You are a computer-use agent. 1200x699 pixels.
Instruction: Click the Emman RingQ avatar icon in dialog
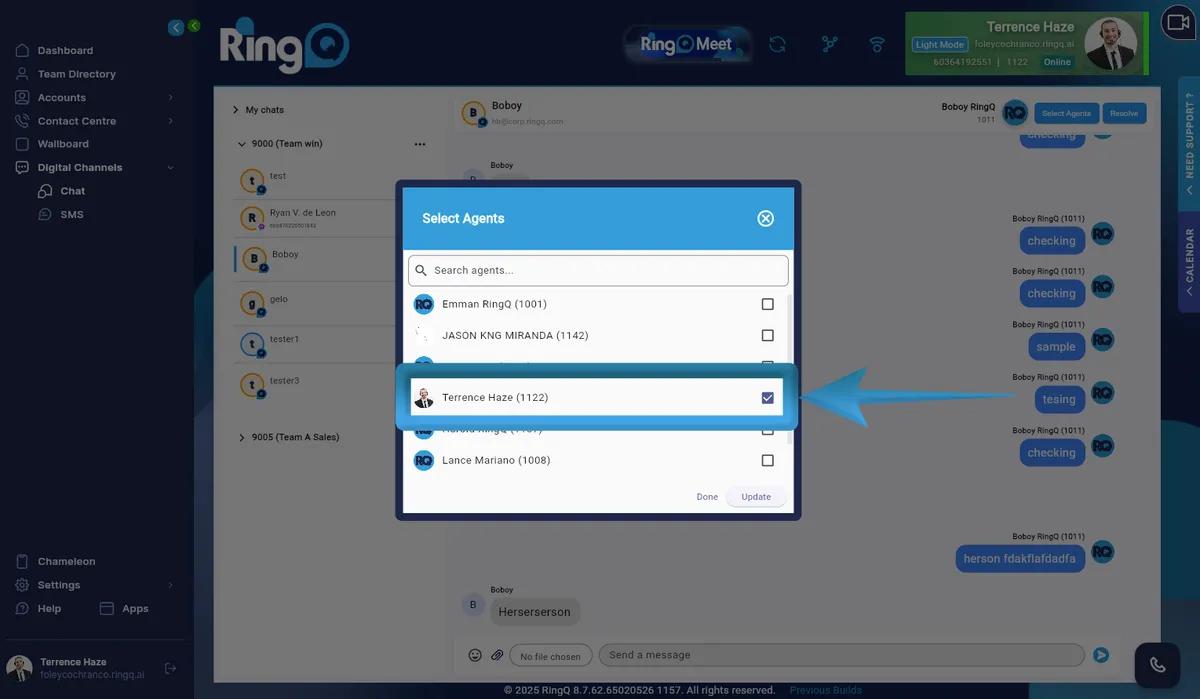[x=424, y=304]
